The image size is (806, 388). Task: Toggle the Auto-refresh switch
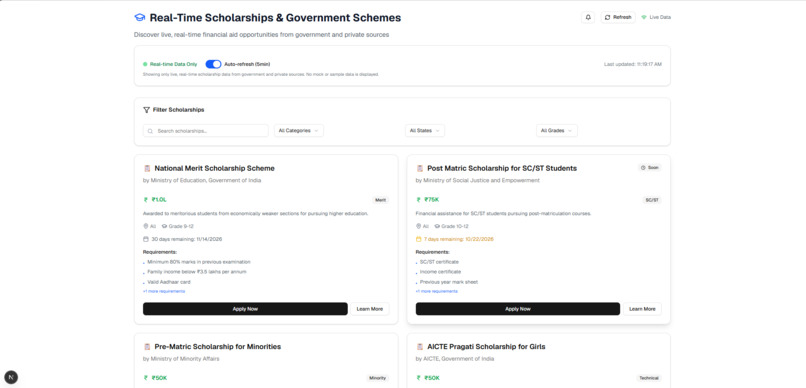(213, 64)
